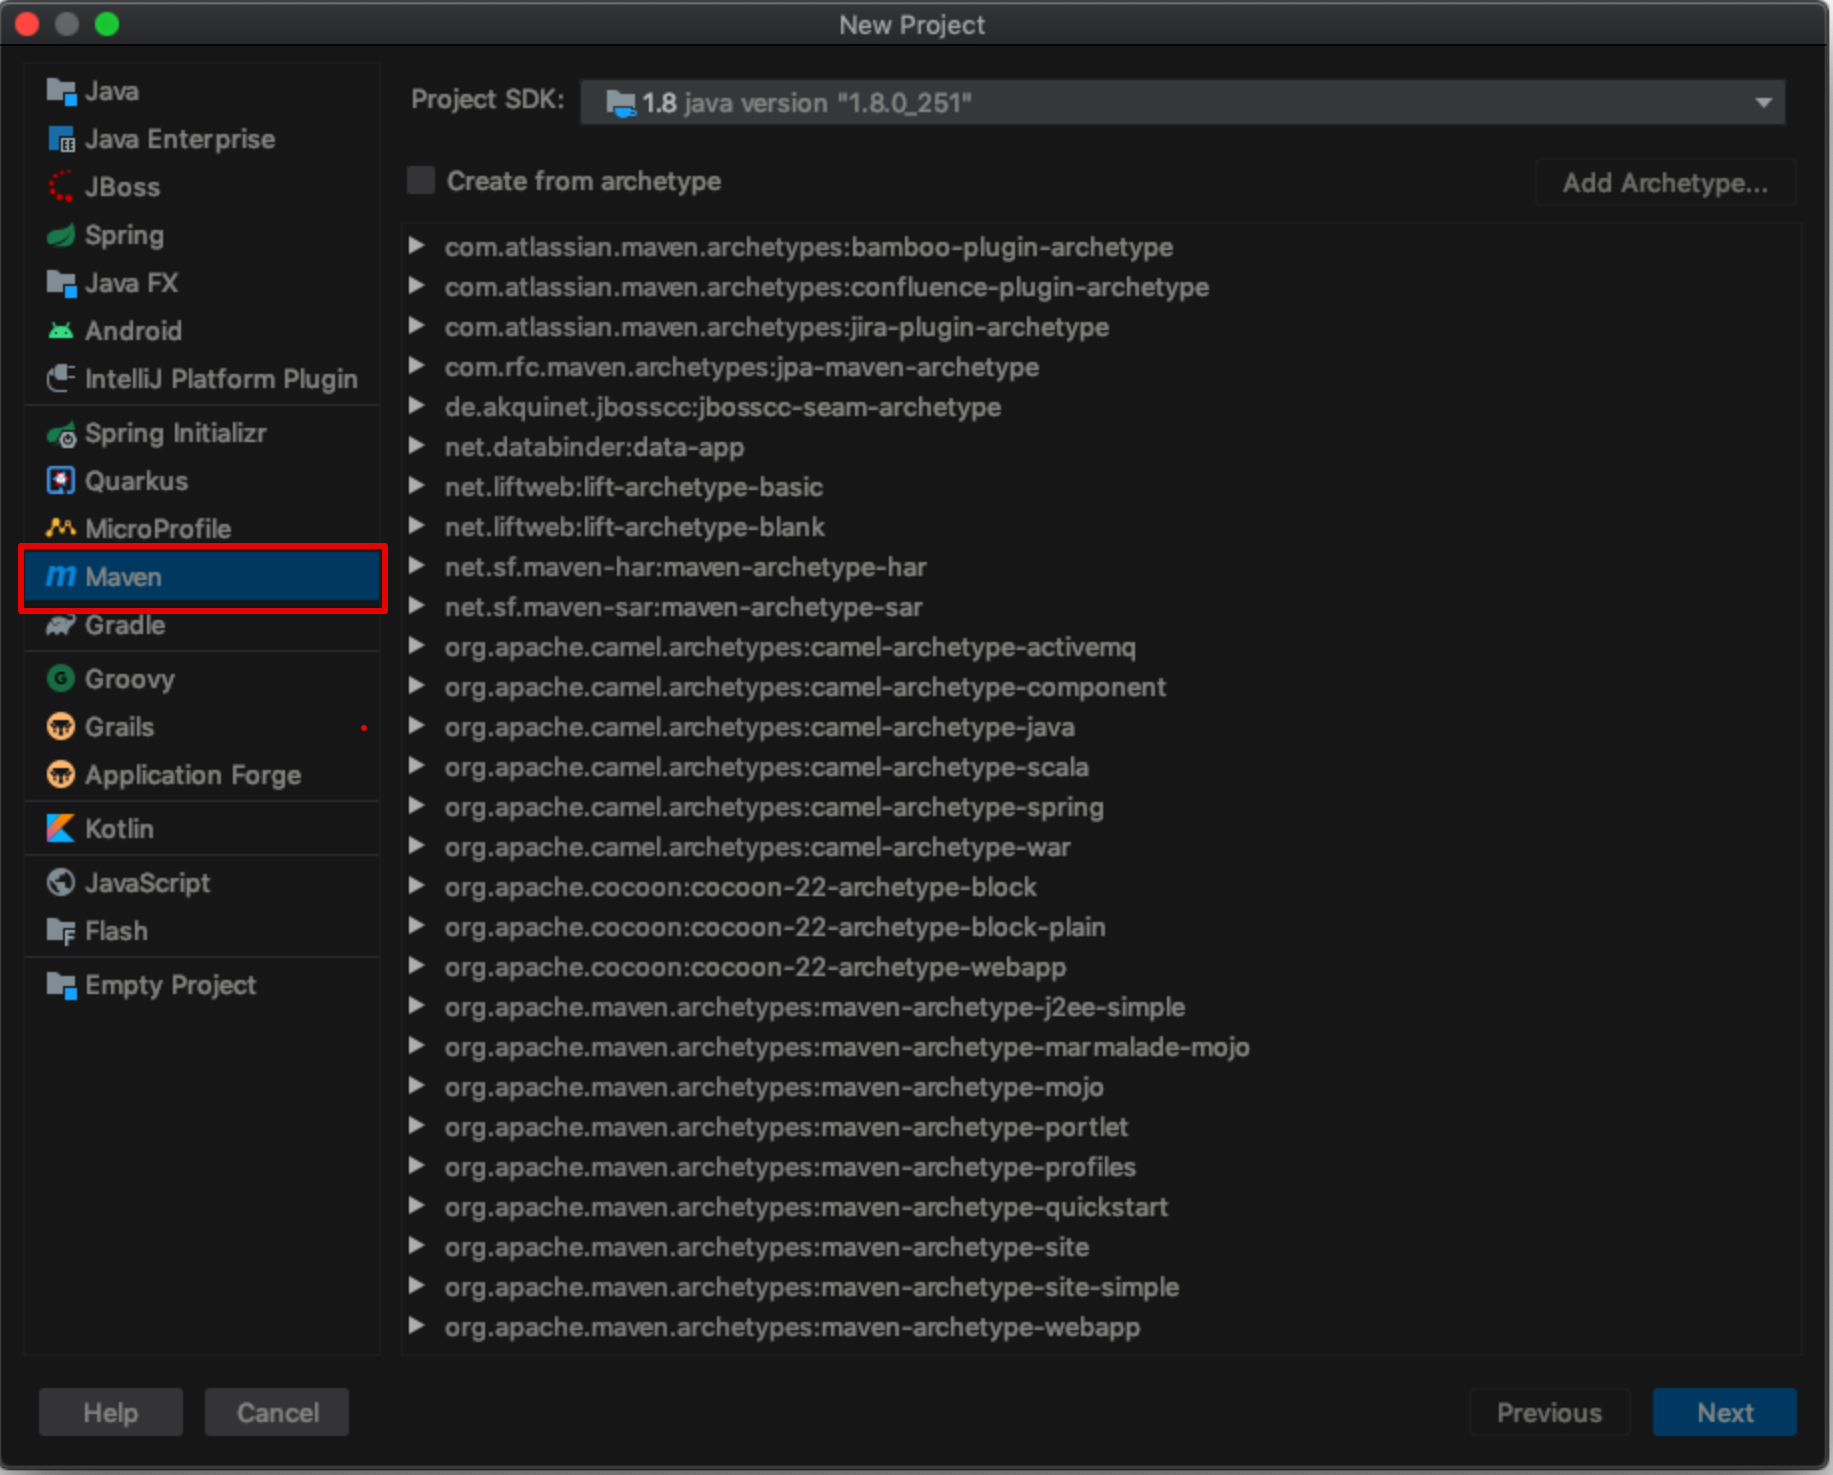Click the Application Forge icon
The height and width of the screenshot is (1475, 1833).
click(61, 775)
